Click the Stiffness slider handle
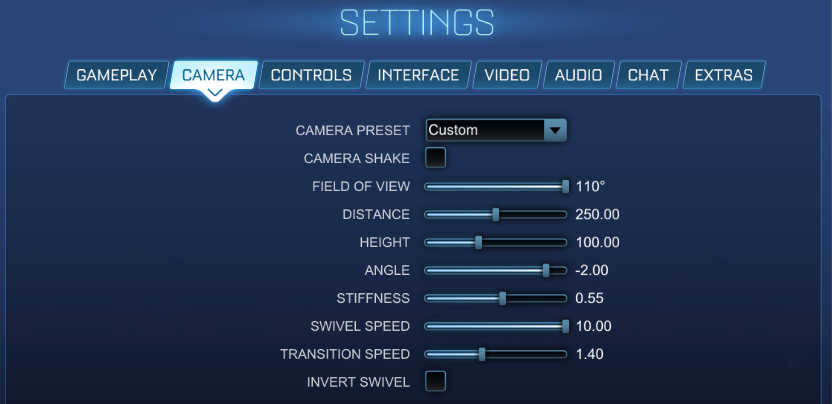Image resolution: width=832 pixels, height=404 pixels. coord(502,298)
